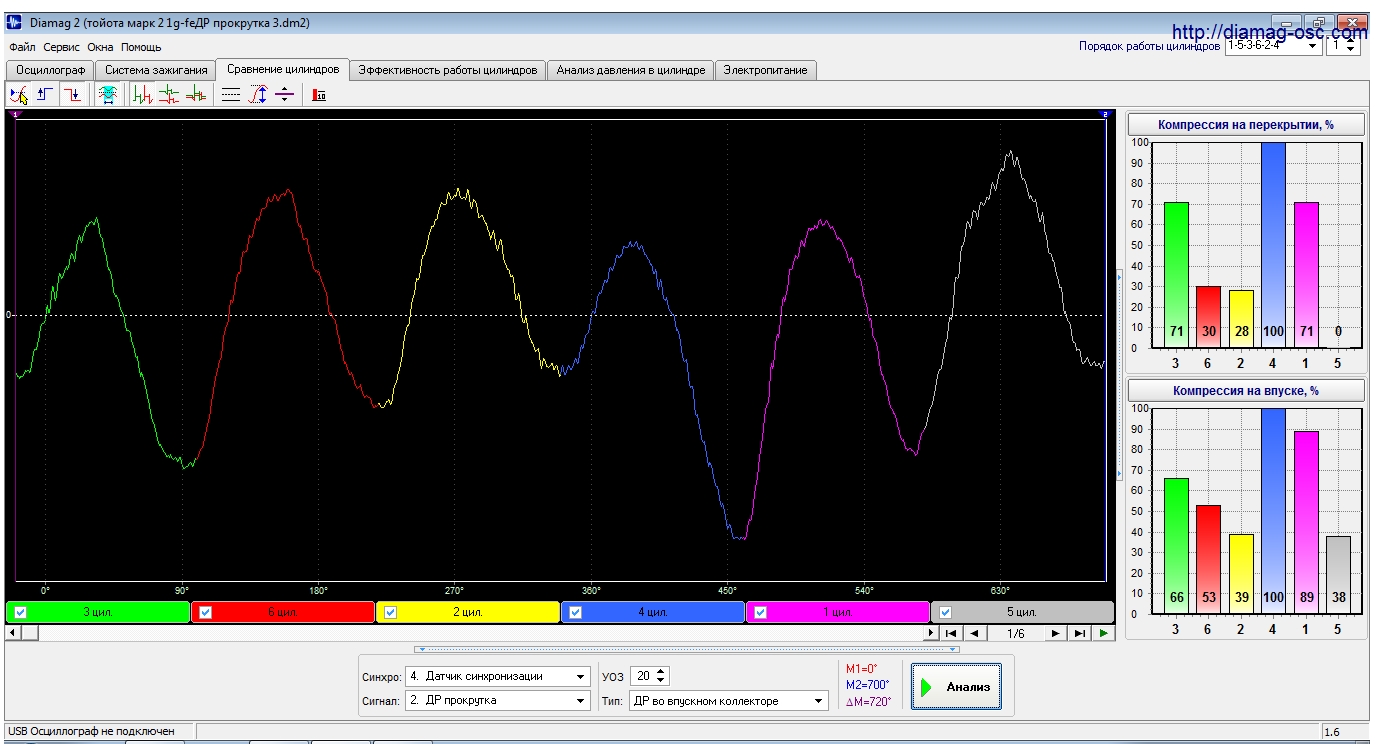This screenshot has width=1382, height=744.
Task: Toggle the cyan signal filter icon
Action: pyautogui.click(x=107, y=95)
